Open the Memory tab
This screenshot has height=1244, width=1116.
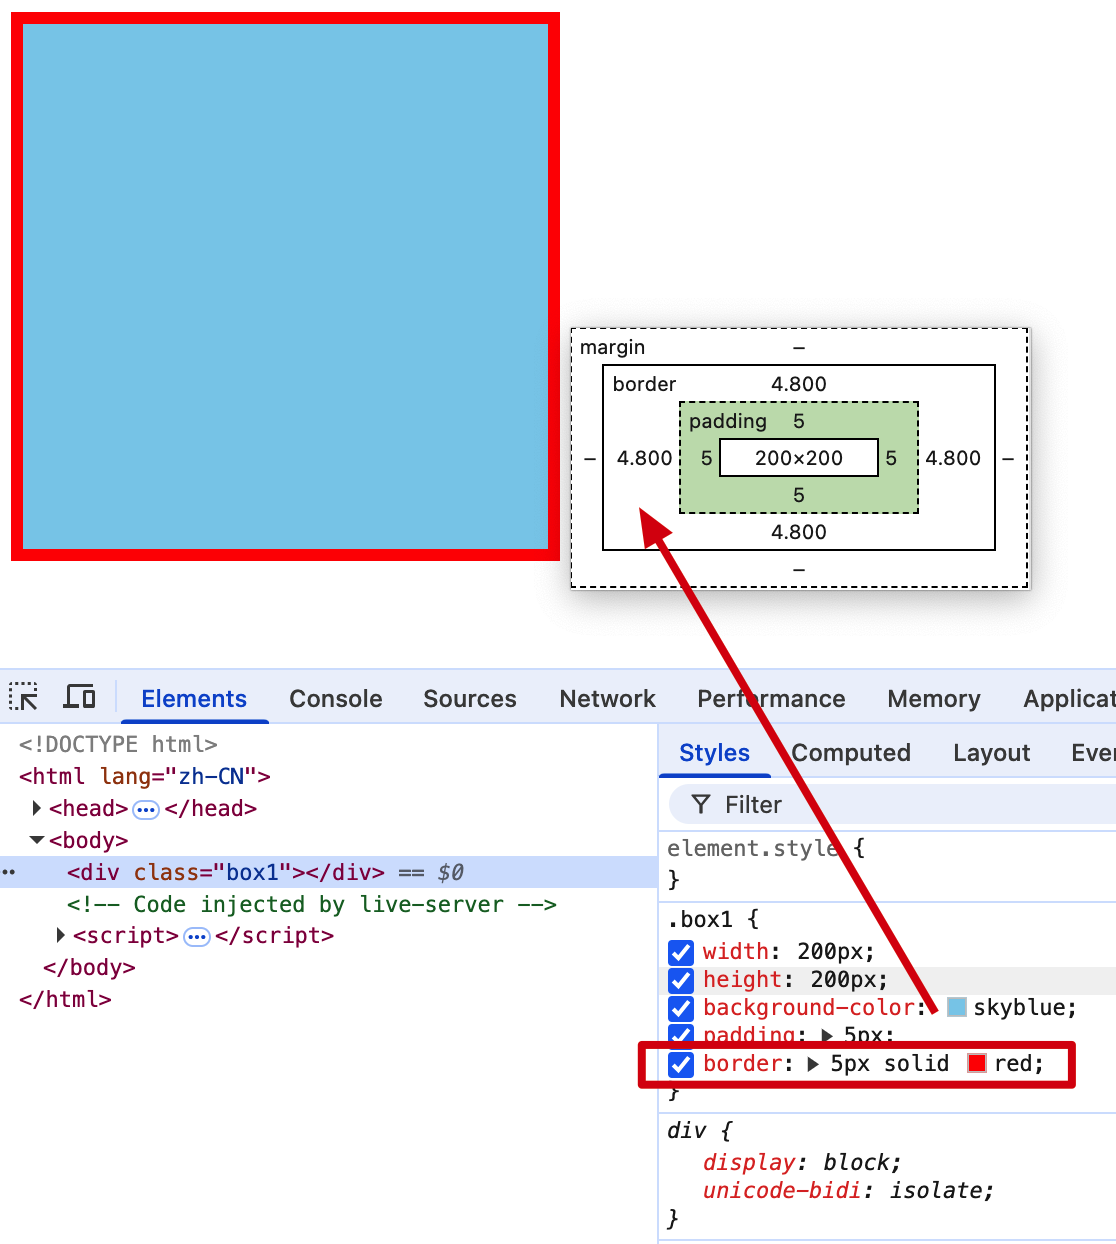(934, 699)
